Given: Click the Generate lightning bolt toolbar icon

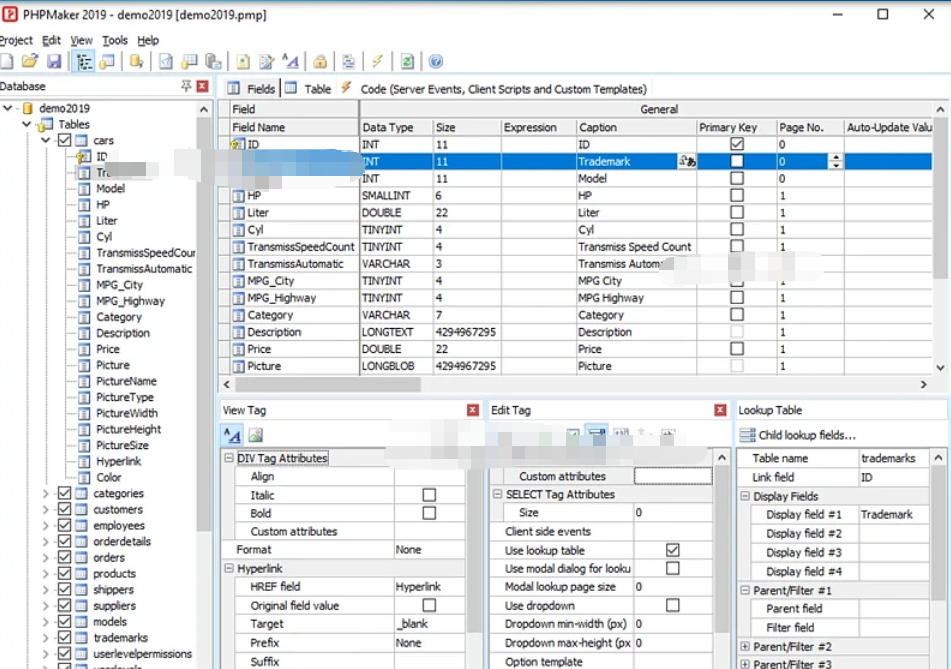Looking at the screenshot, I should click(x=377, y=61).
